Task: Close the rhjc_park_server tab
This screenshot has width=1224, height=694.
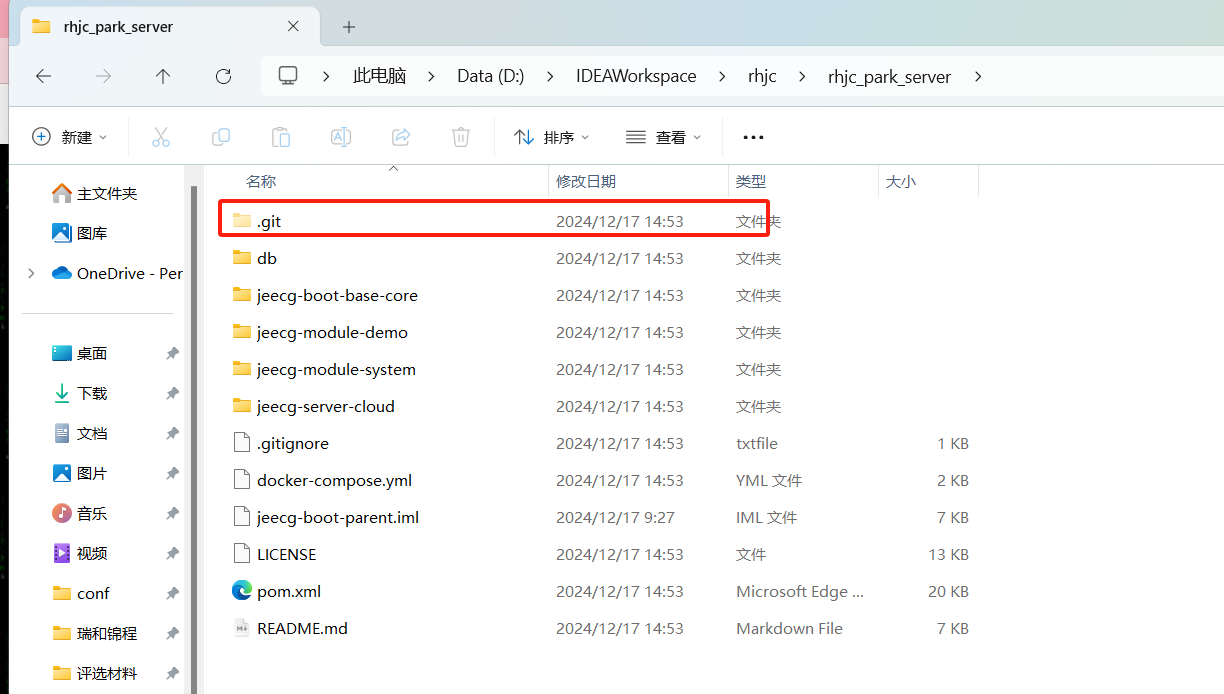Action: pos(294,27)
